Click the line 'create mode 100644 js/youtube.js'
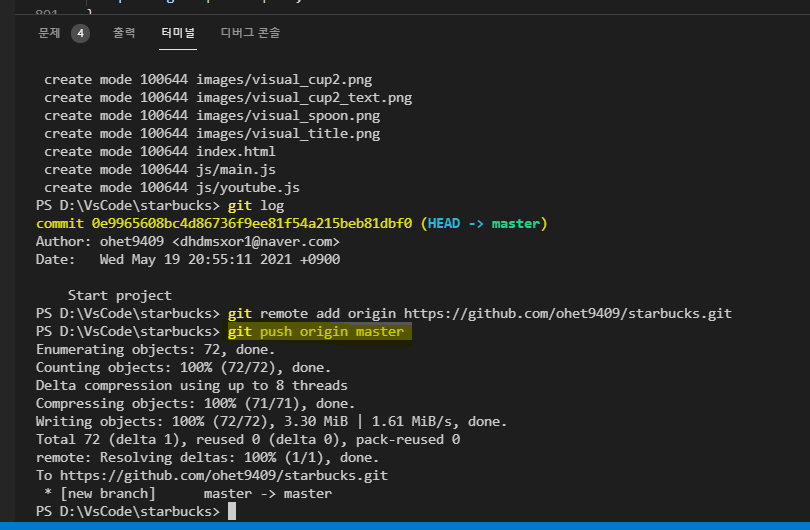This screenshot has height=530, width=810. [x=172, y=188]
